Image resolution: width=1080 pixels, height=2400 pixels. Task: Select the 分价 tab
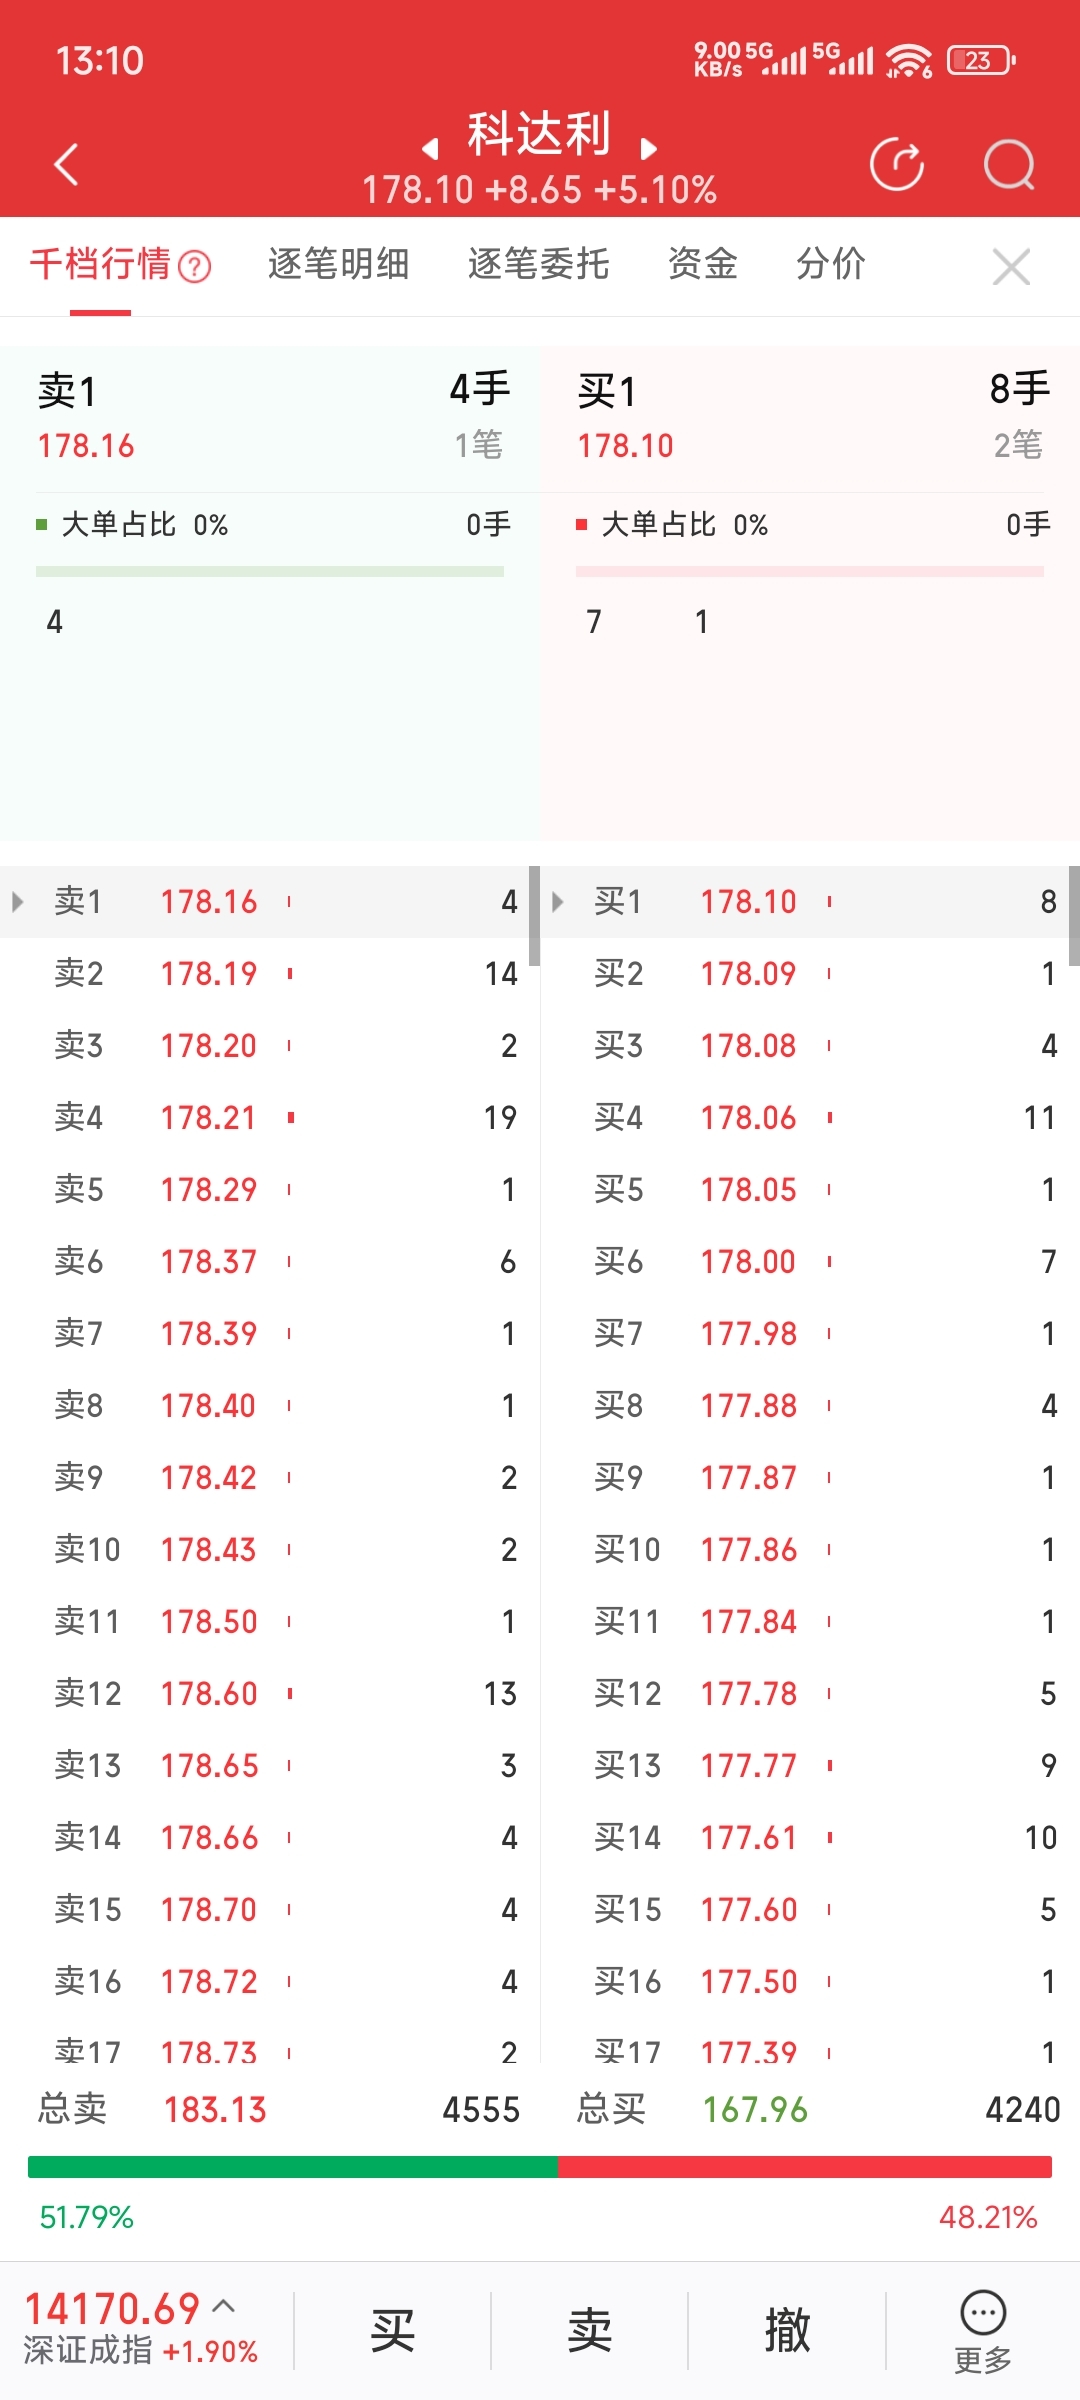(x=830, y=264)
